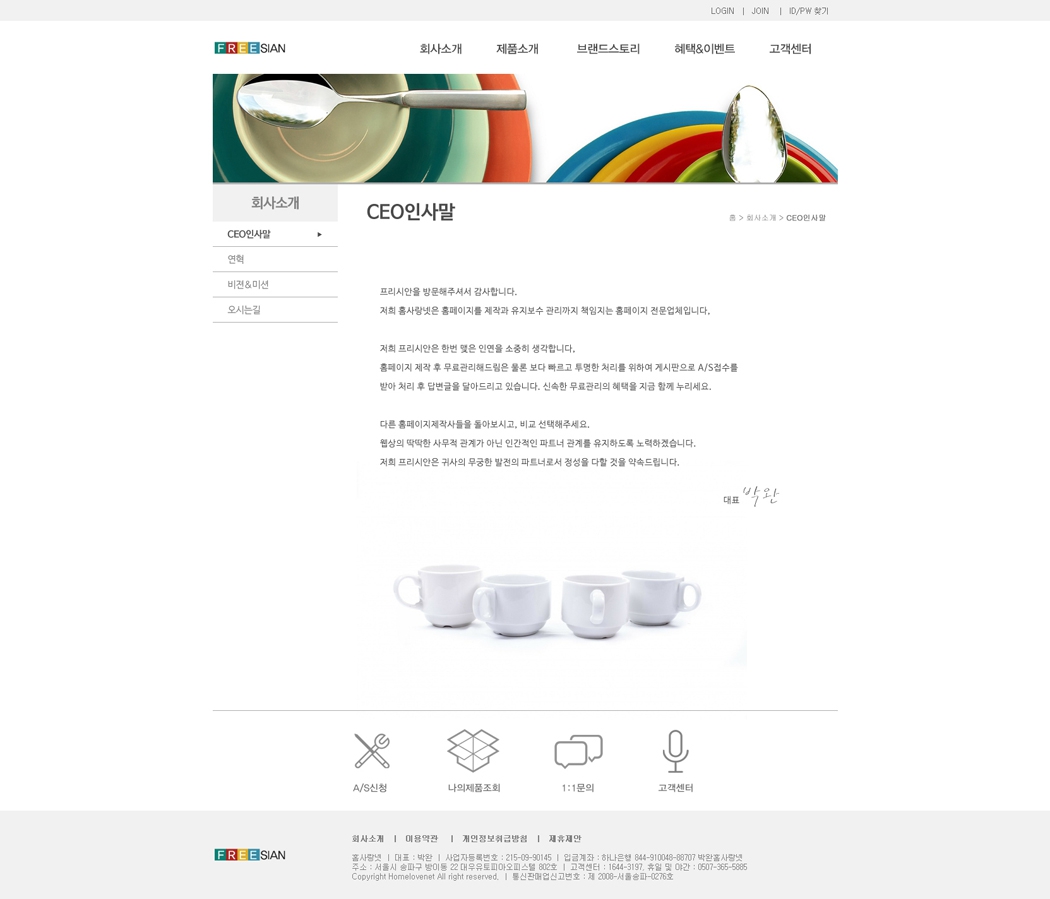Click the FREESIAN logo in the footer
Screen dimensions: 1050x899
coord(250,855)
